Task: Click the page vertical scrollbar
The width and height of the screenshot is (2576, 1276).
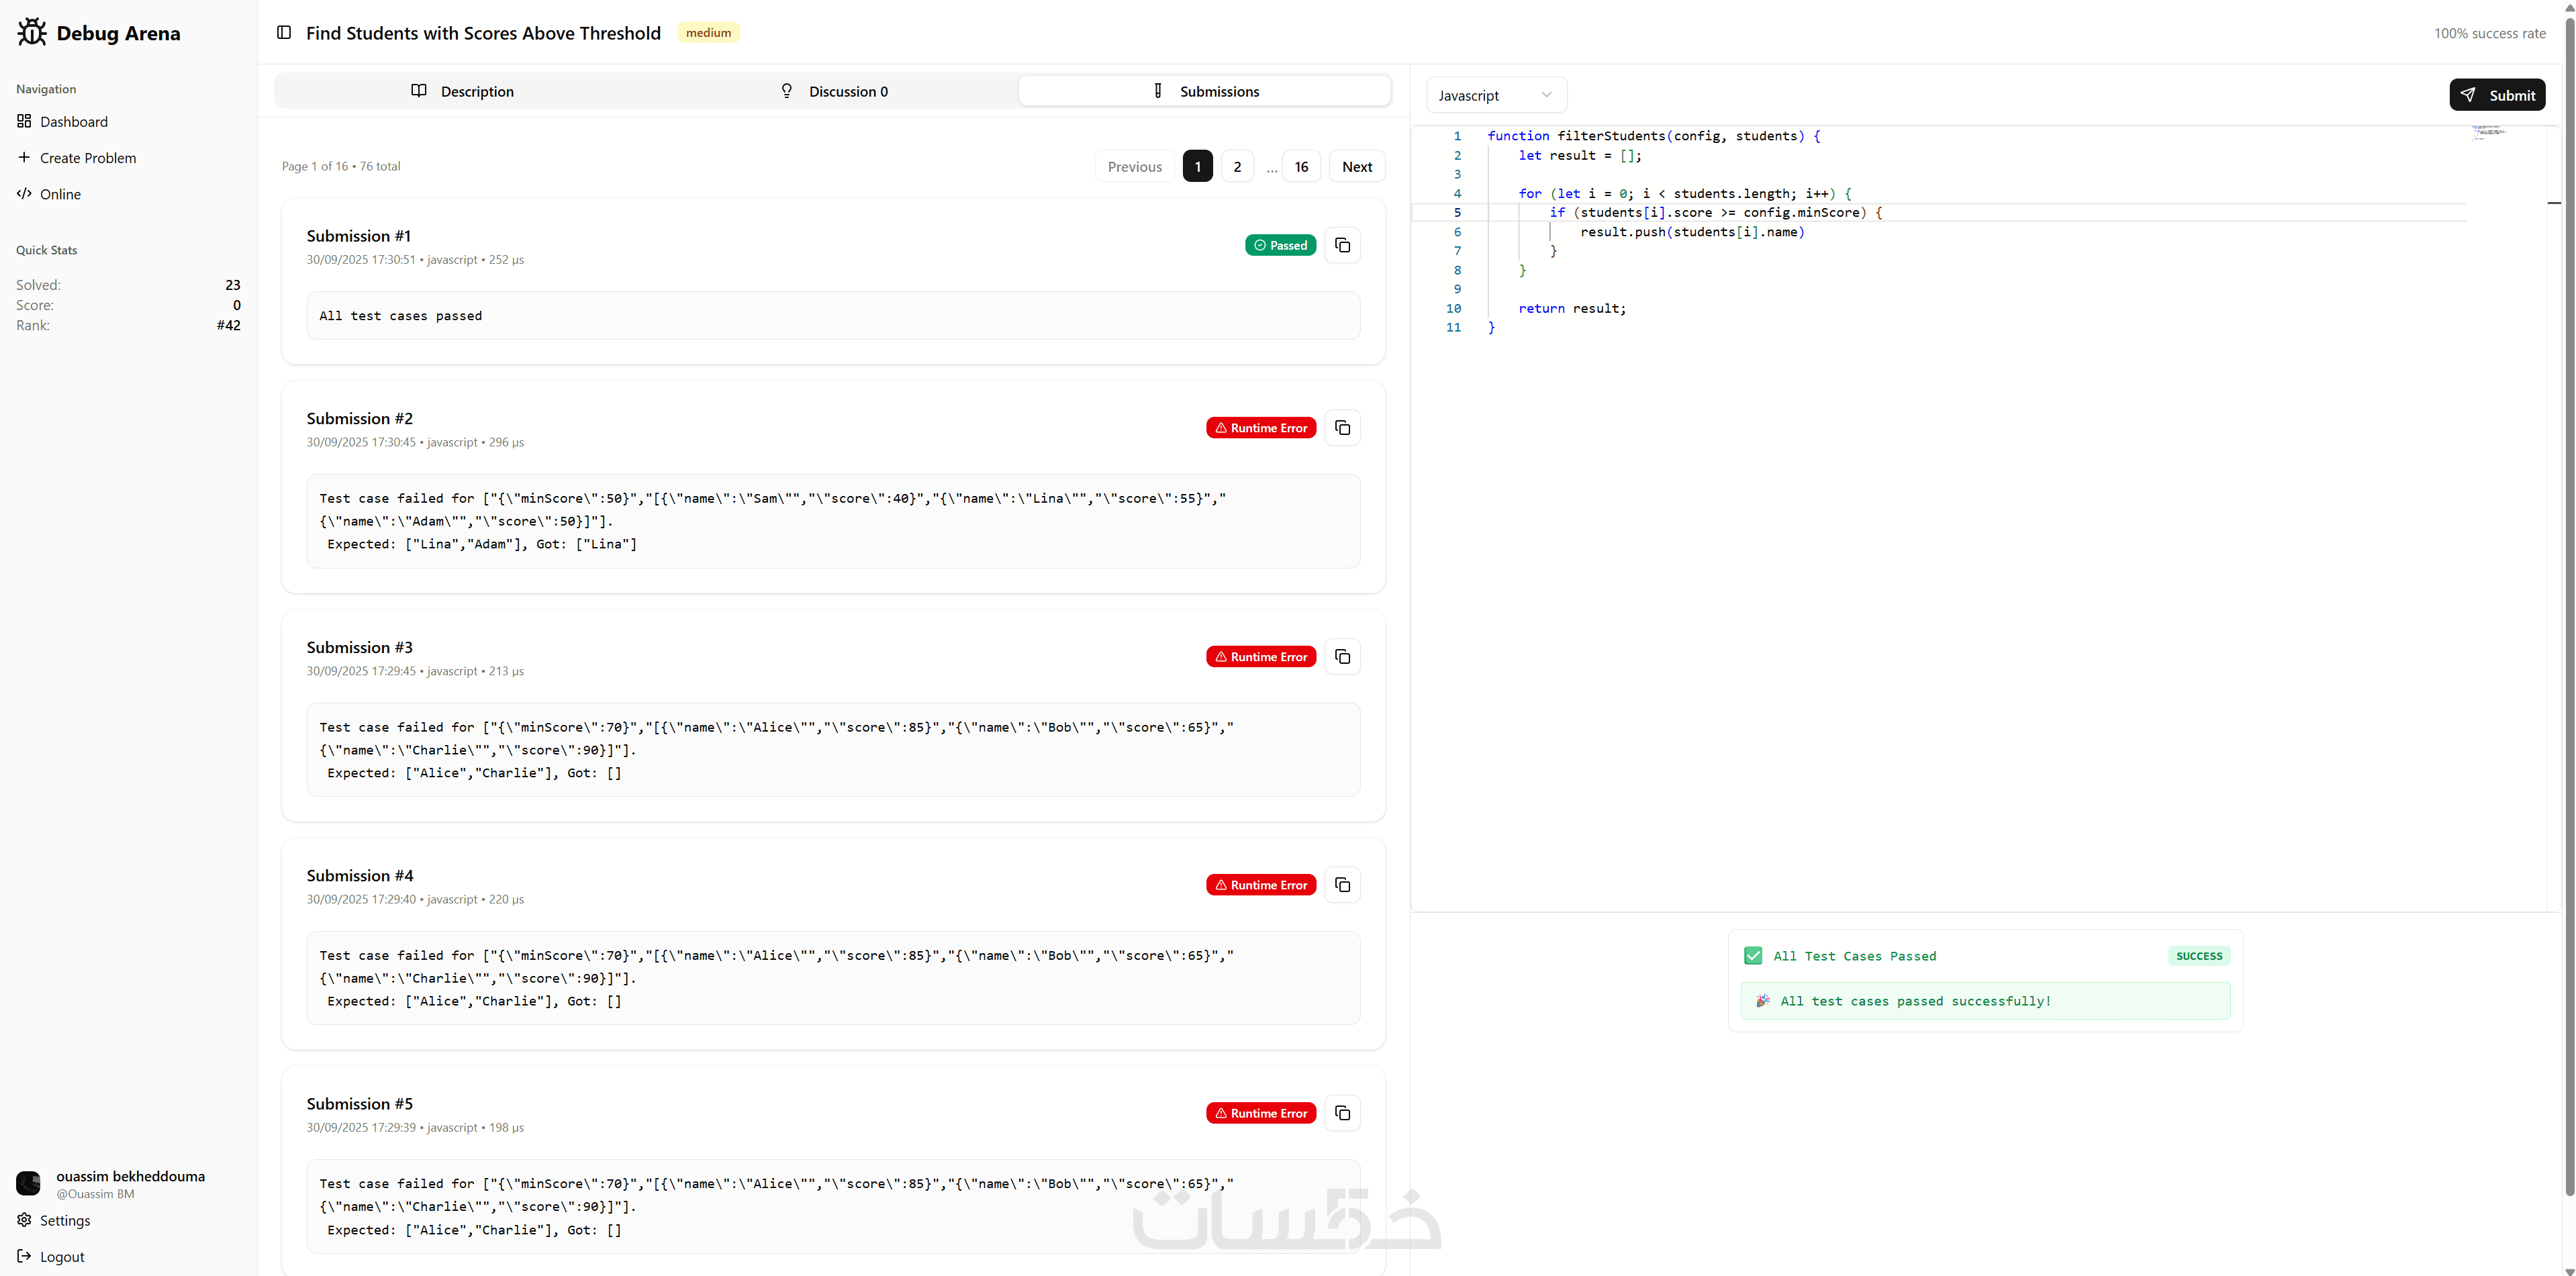Action: click(2569, 600)
